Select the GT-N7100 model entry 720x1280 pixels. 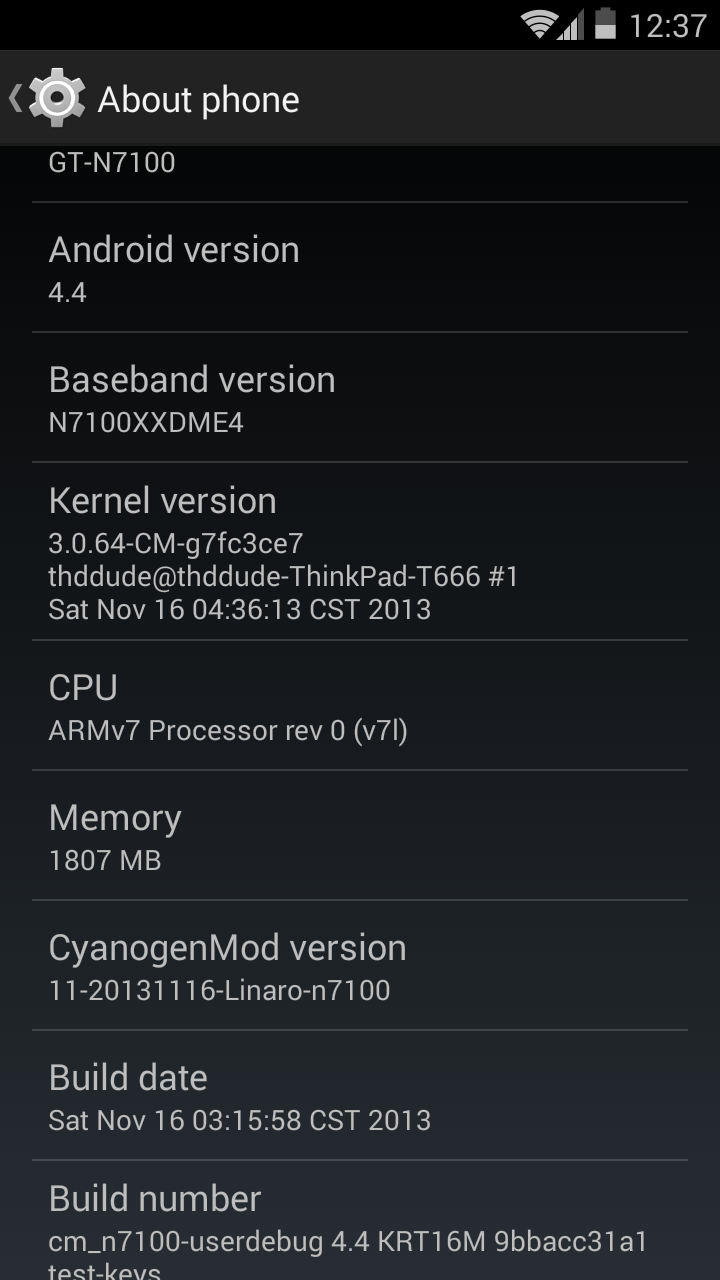[x=360, y=173]
